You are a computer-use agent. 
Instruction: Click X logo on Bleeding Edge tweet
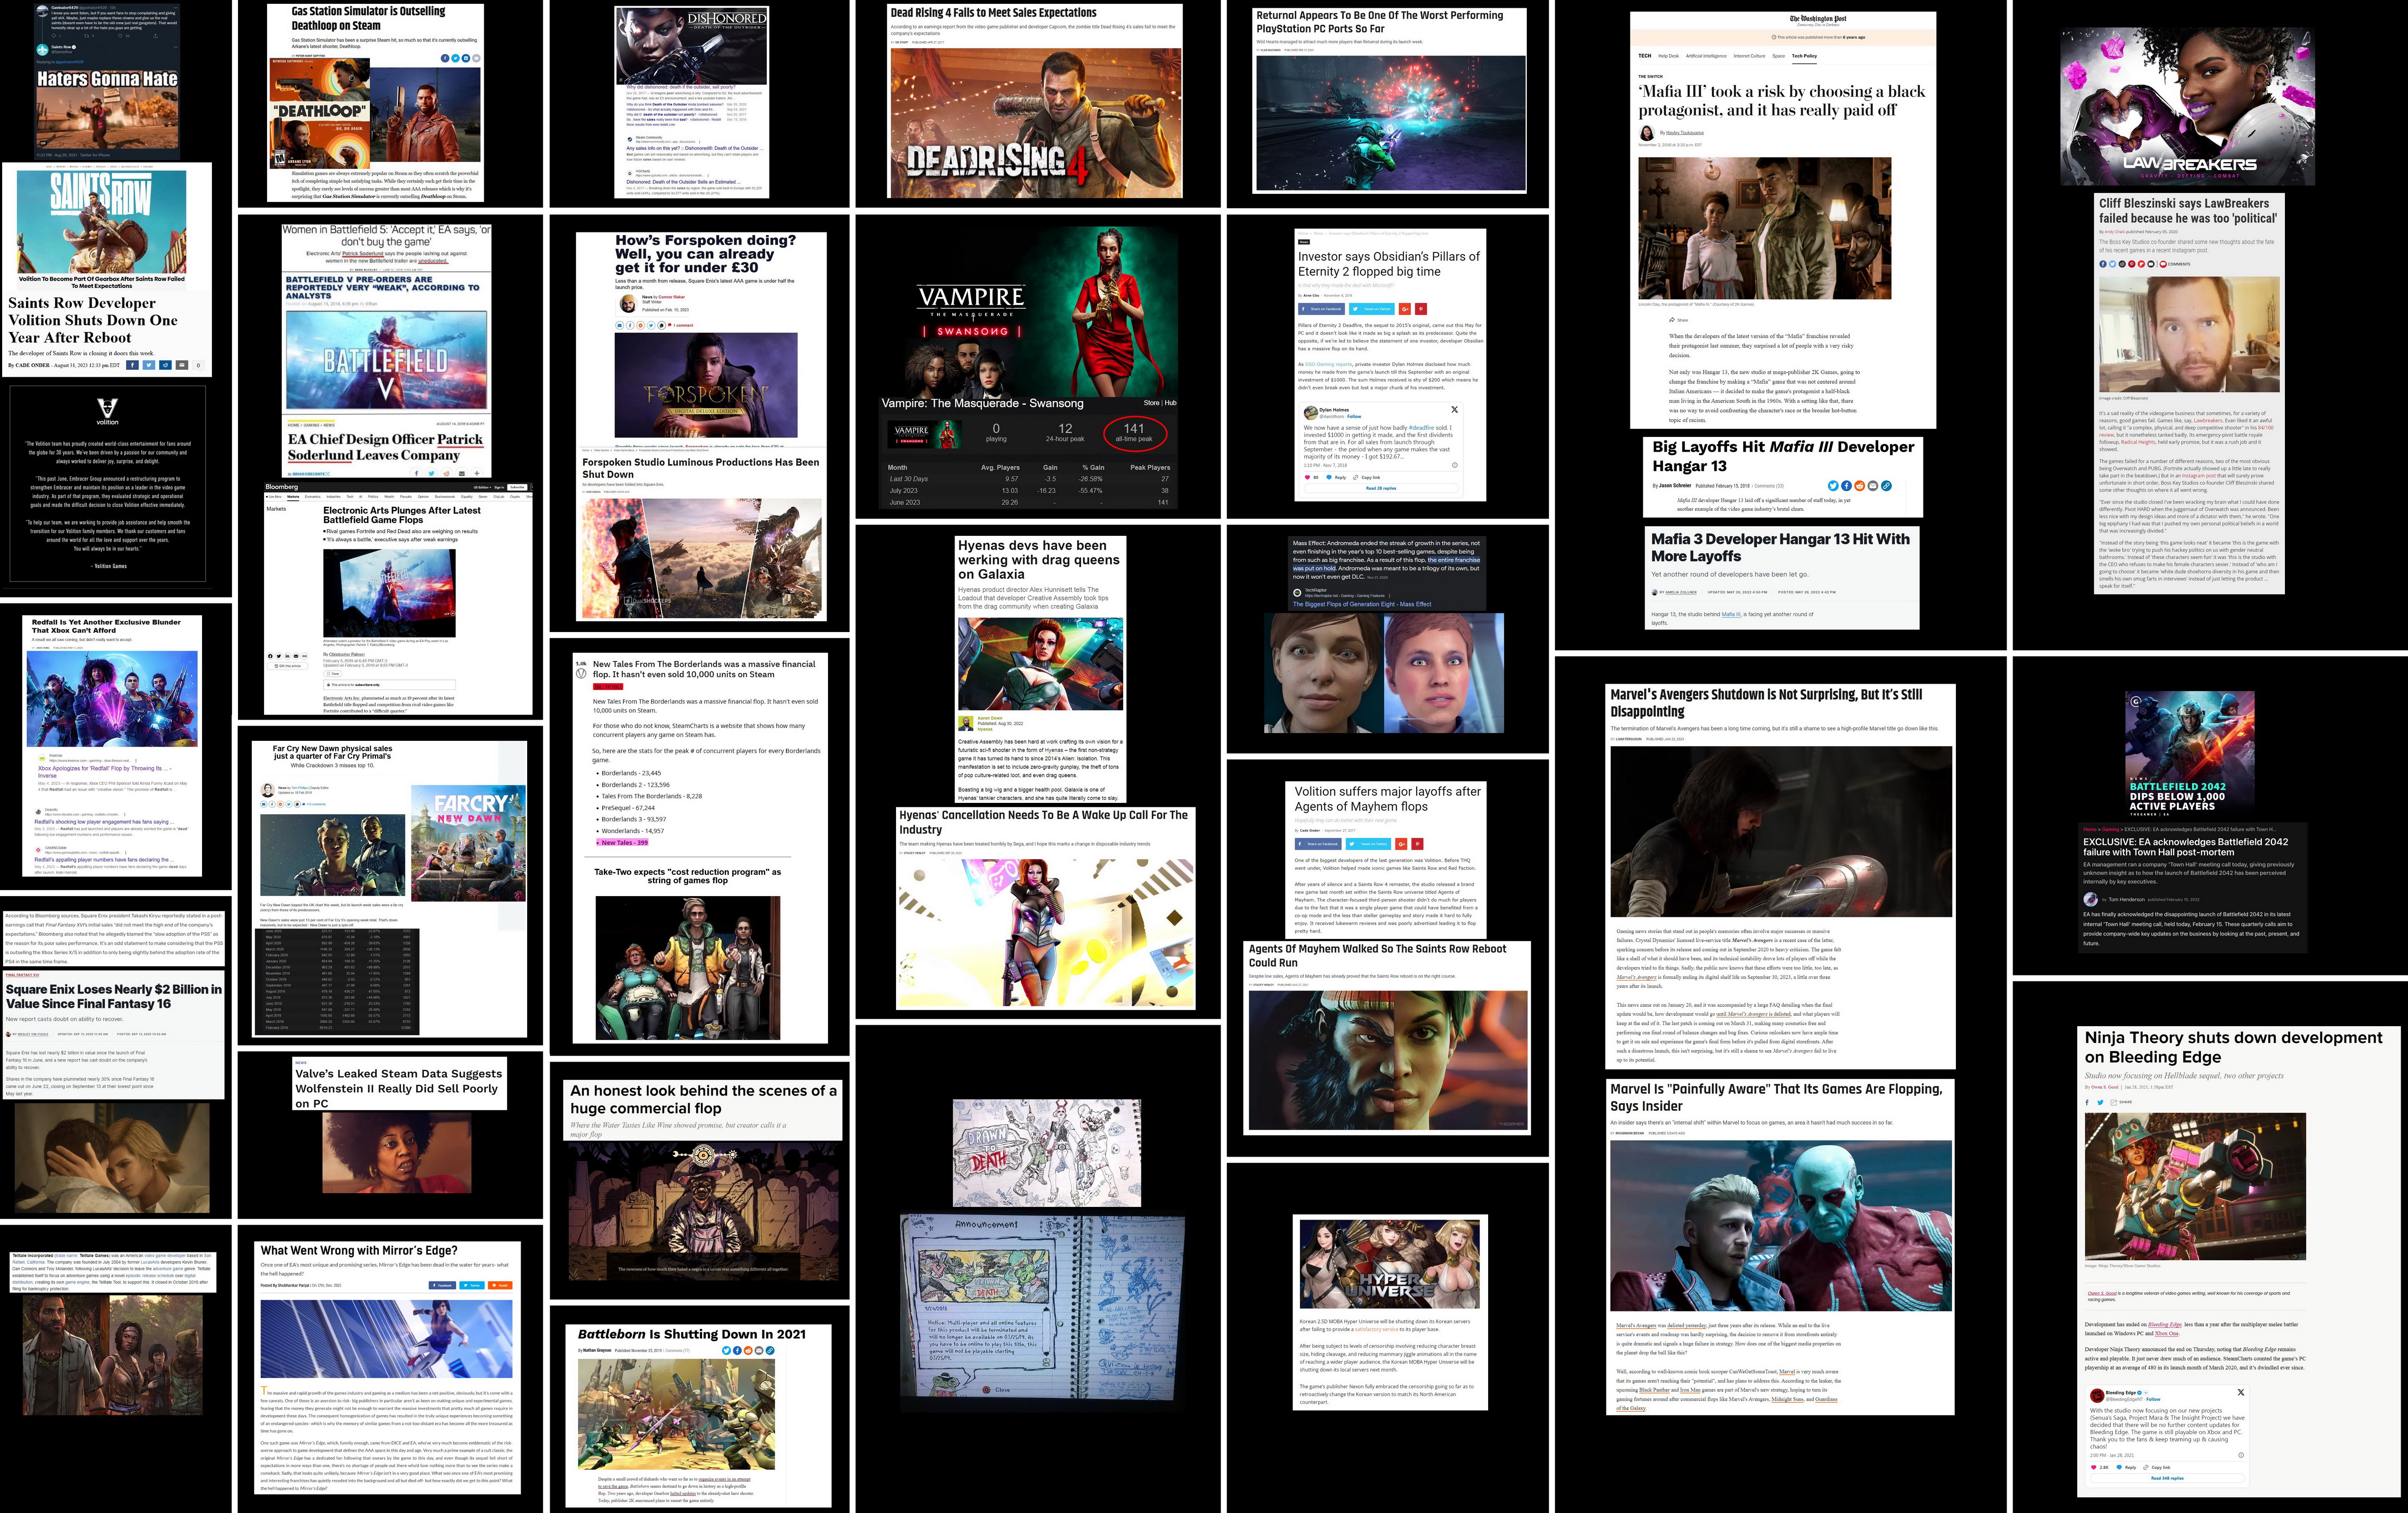[2241, 1392]
